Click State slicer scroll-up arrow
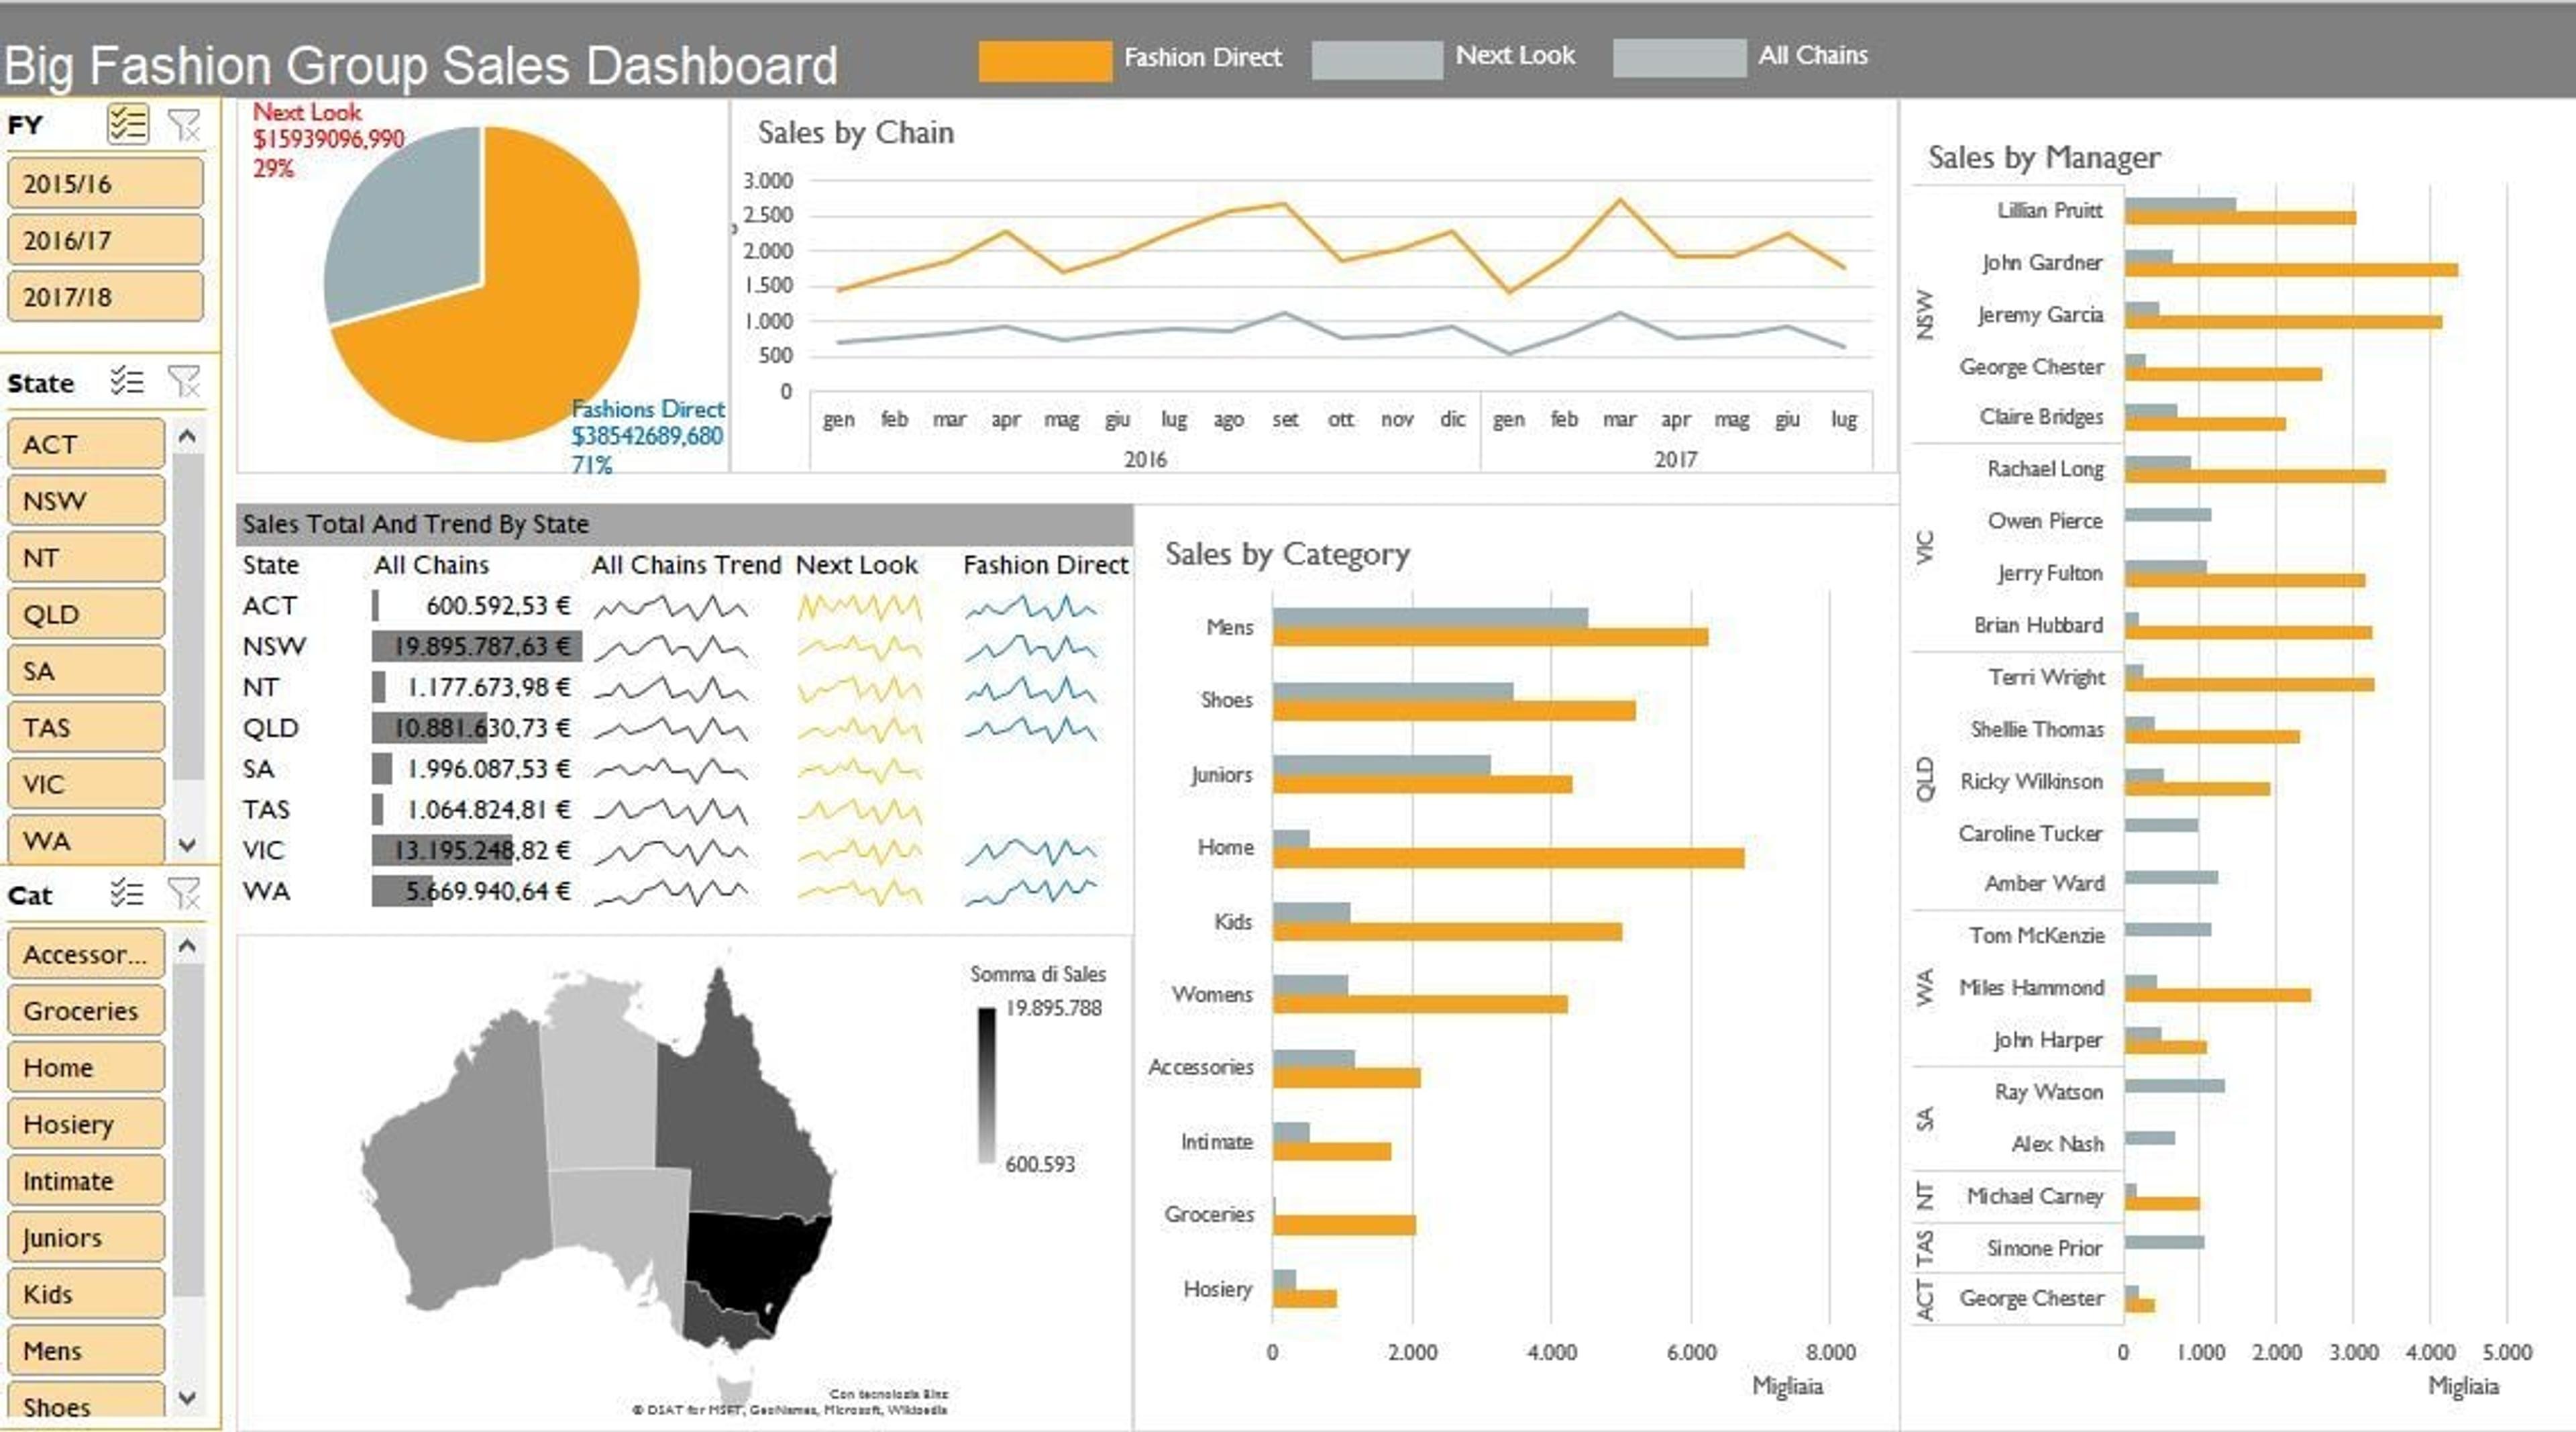Screen dimensions: 2576x1432 coord(187,436)
